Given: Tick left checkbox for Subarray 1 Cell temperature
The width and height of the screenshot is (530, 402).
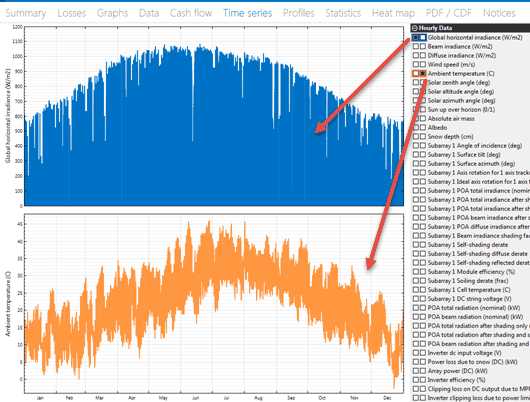Looking at the screenshot, I should (416, 290).
